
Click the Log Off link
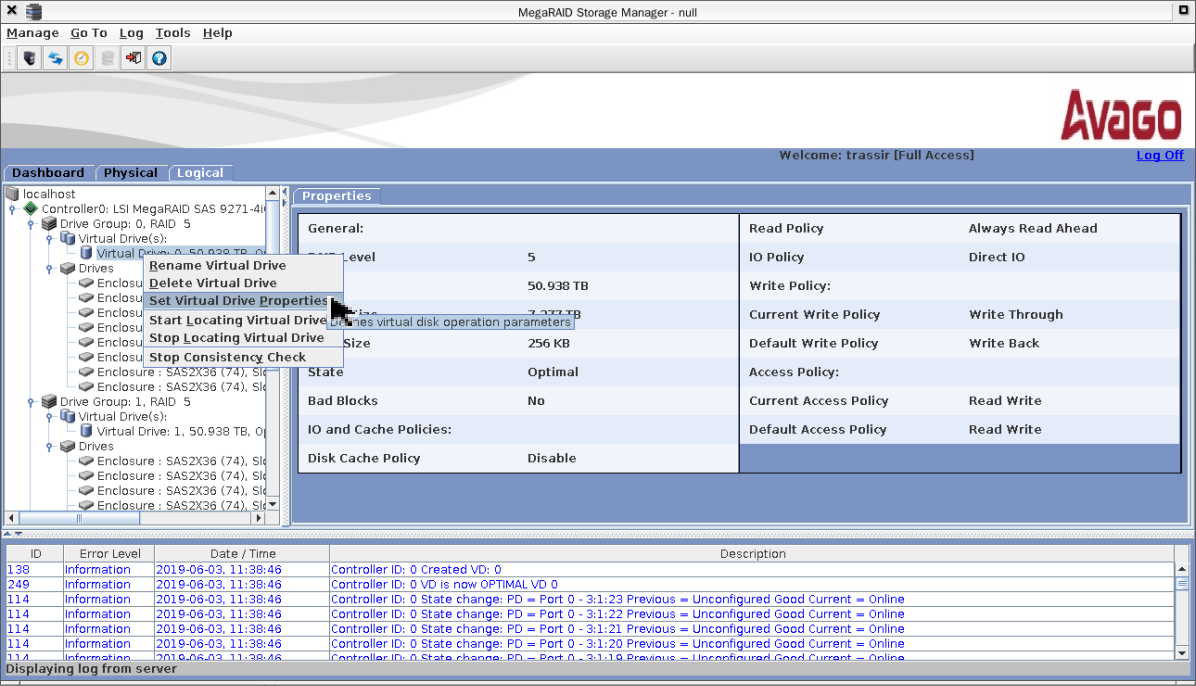(1159, 155)
